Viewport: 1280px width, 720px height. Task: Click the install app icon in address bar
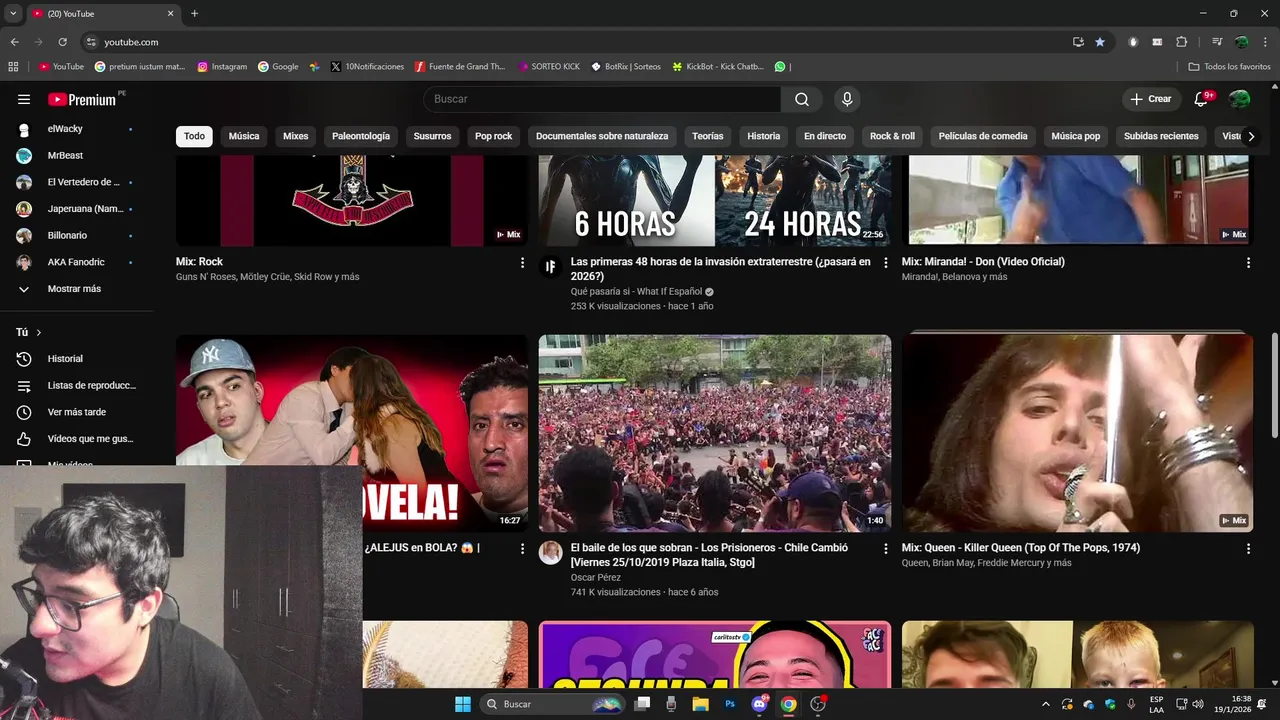(1078, 42)
